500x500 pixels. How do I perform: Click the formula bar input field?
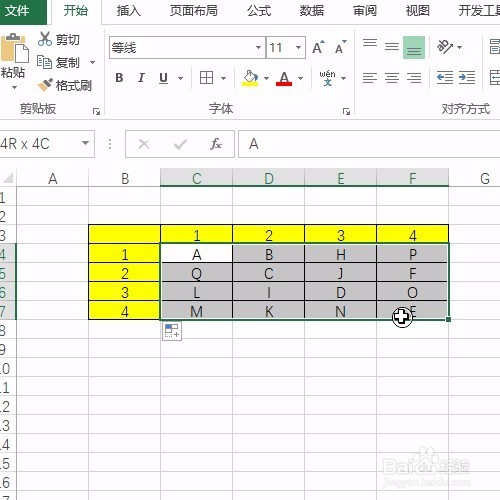coord(369,144)
